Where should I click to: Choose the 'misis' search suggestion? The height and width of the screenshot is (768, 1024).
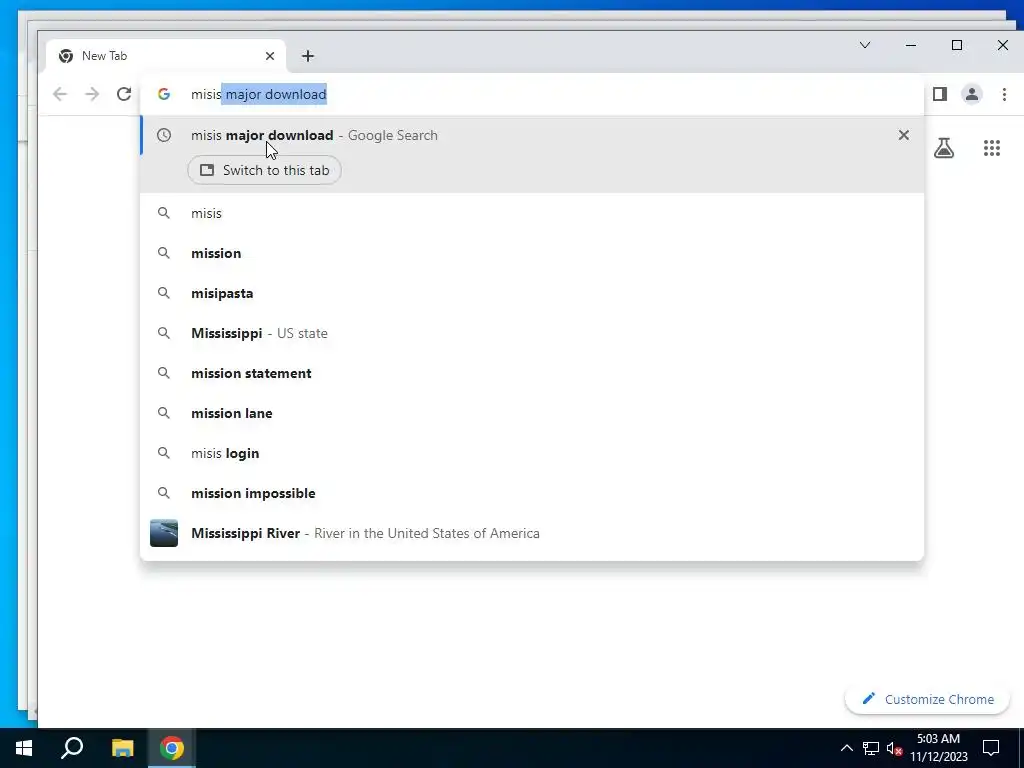(x=532, y=214)
